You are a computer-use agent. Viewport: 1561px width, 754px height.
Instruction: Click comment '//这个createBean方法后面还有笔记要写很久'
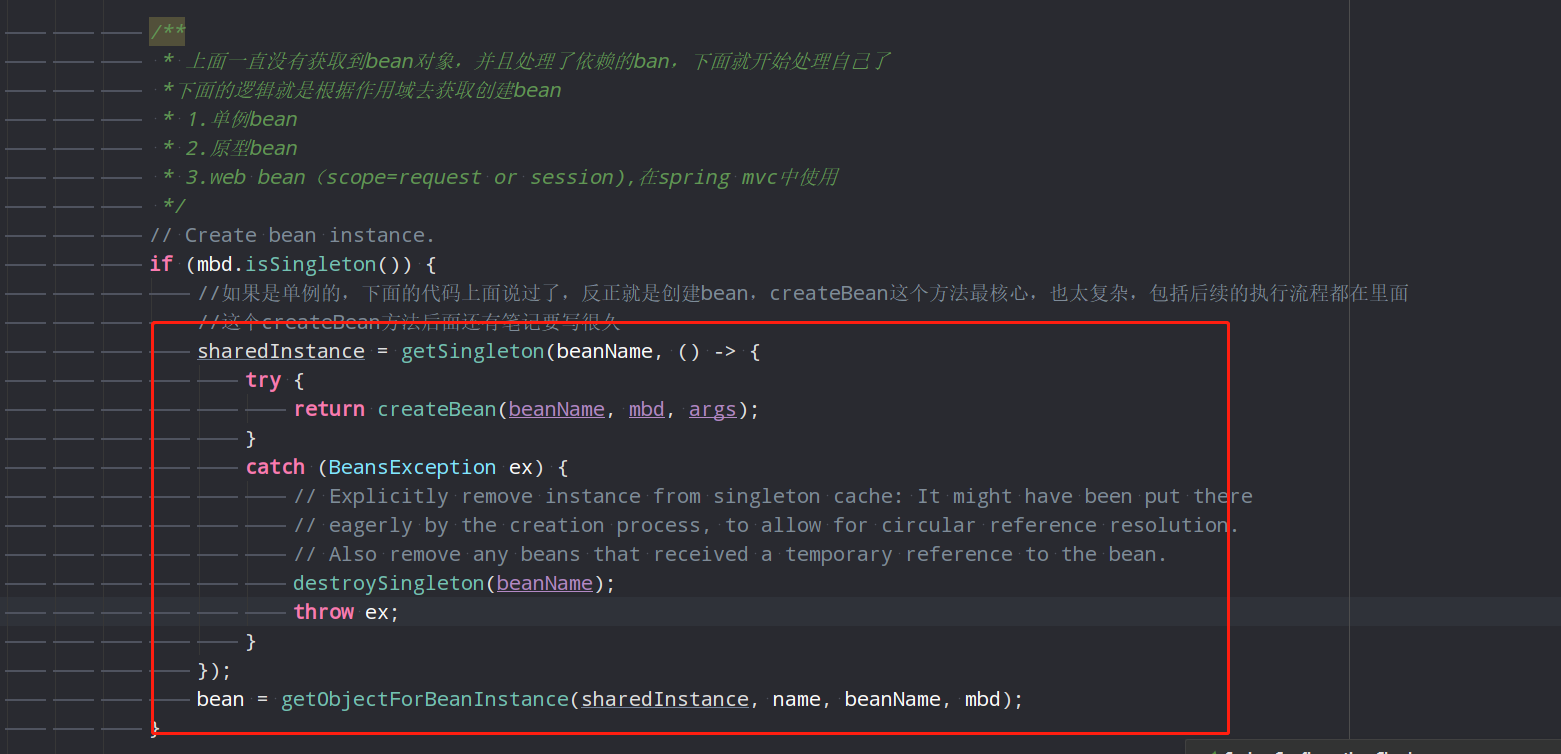409,323
